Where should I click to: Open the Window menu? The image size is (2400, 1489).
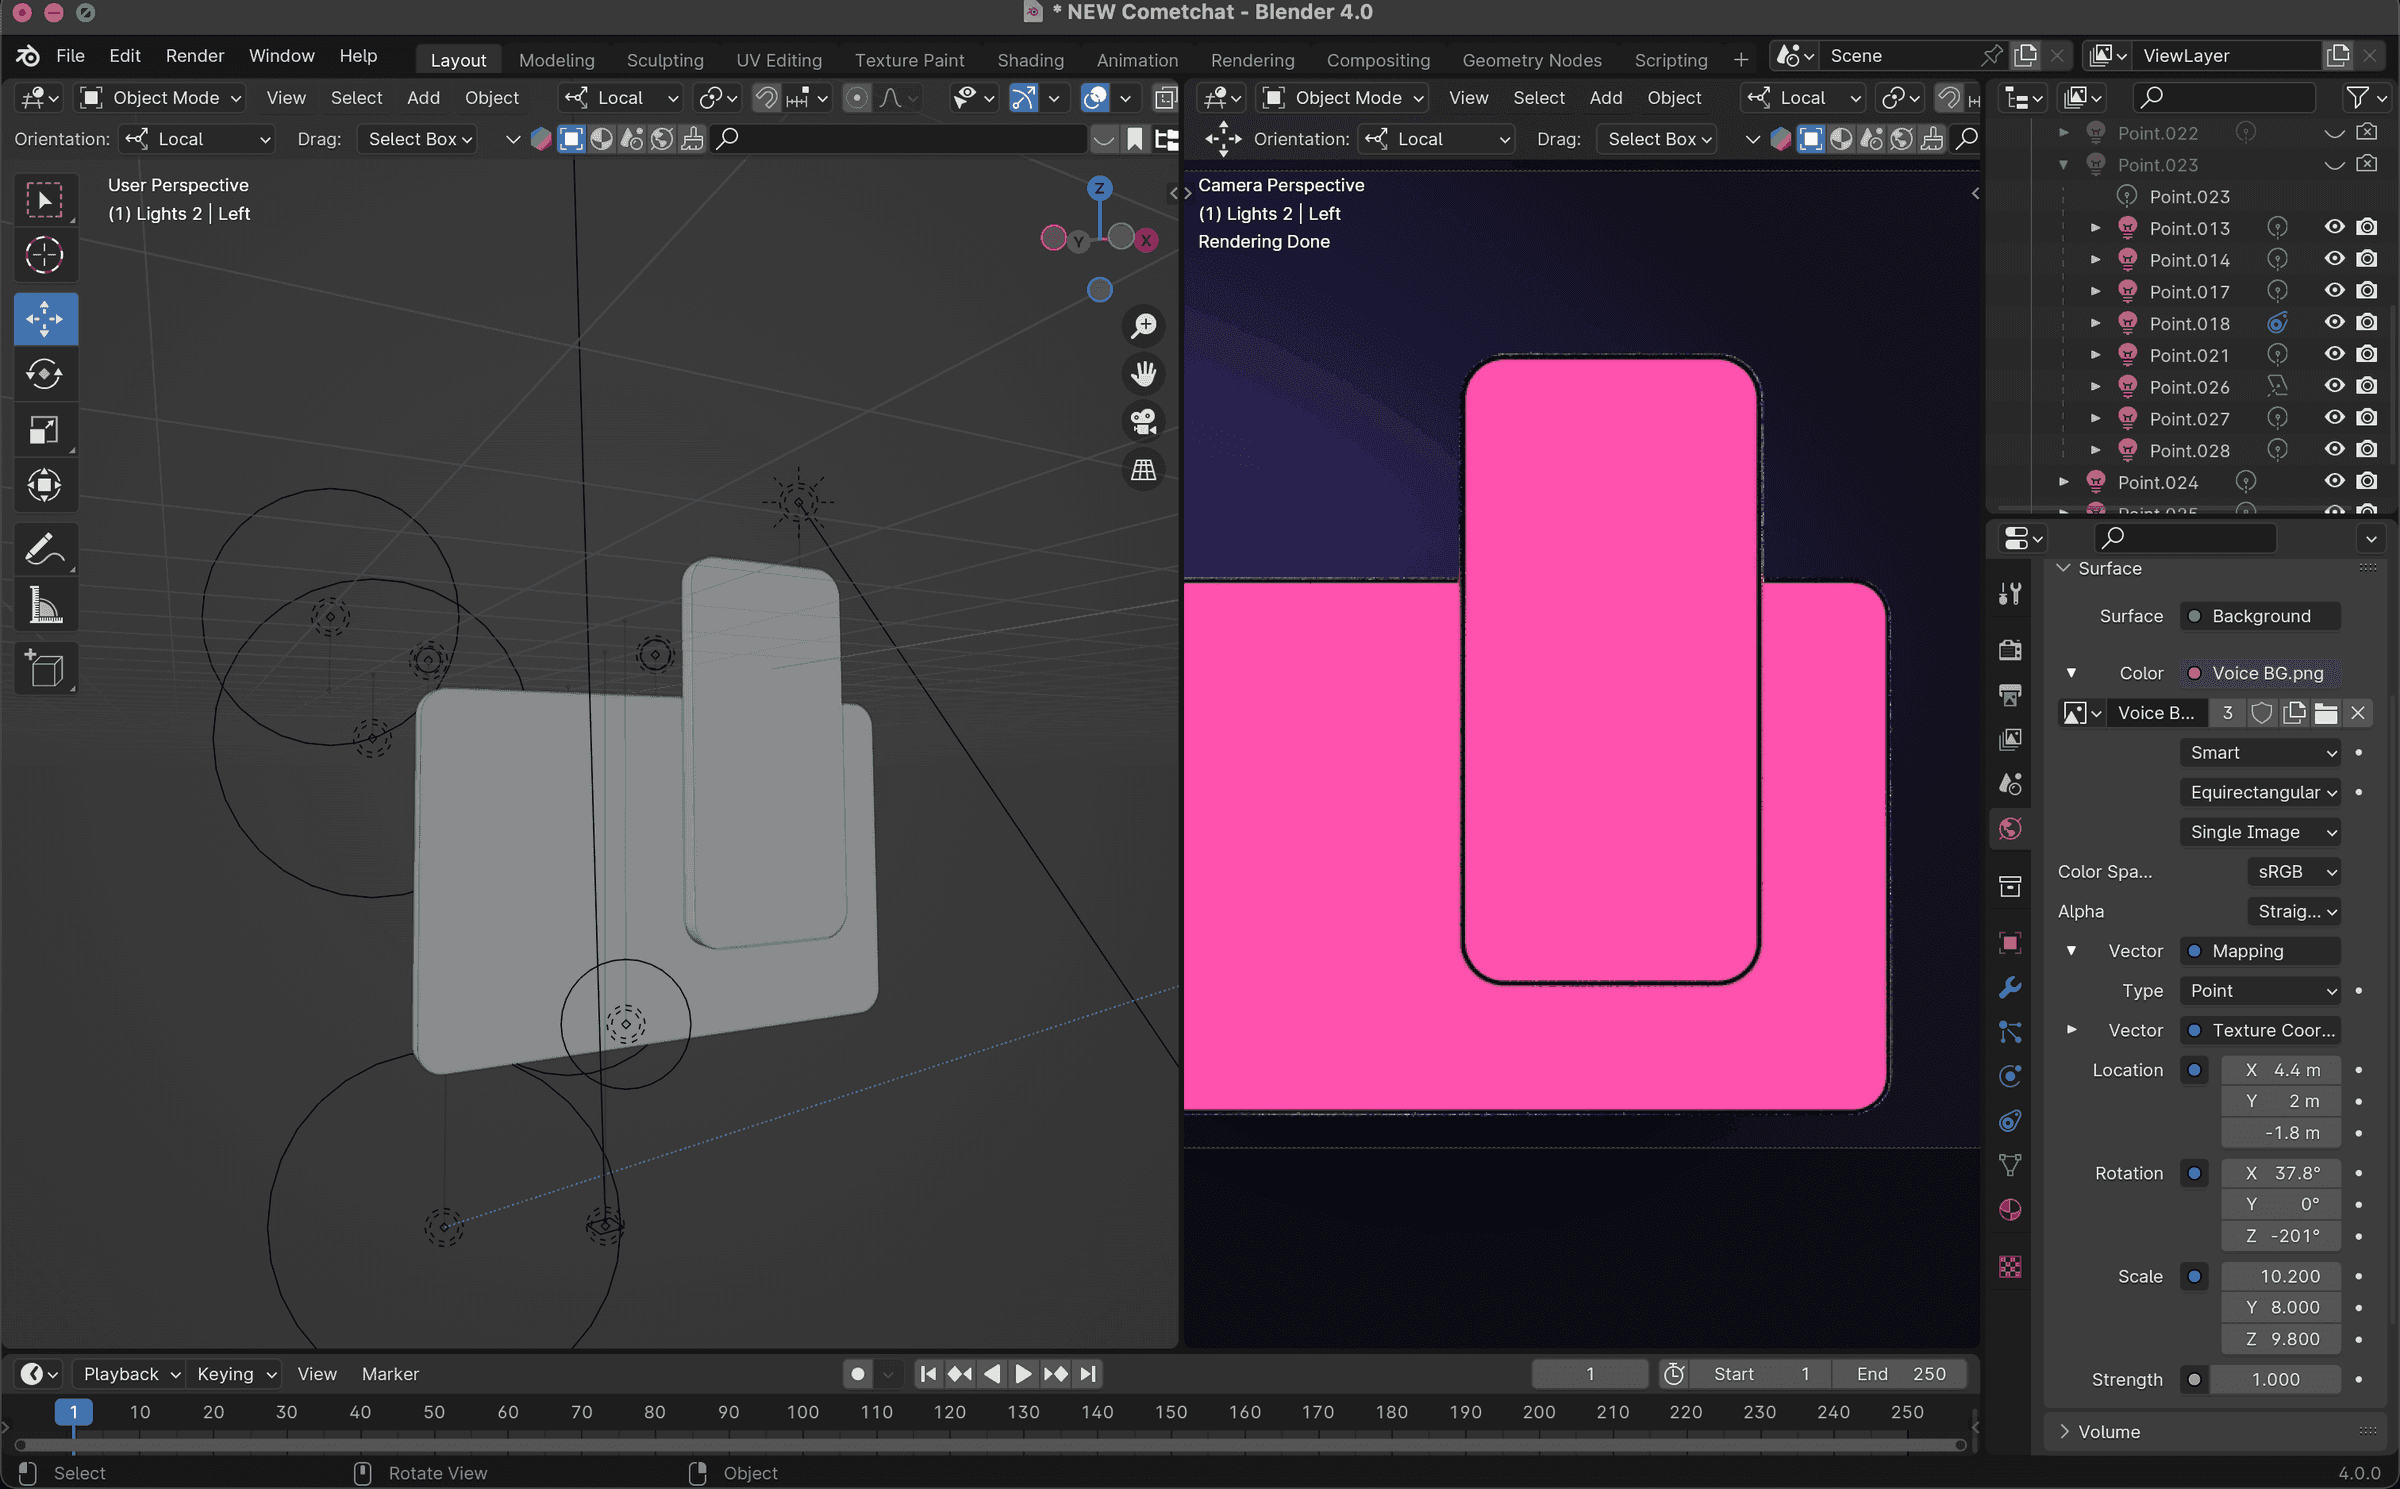(281, 56)
